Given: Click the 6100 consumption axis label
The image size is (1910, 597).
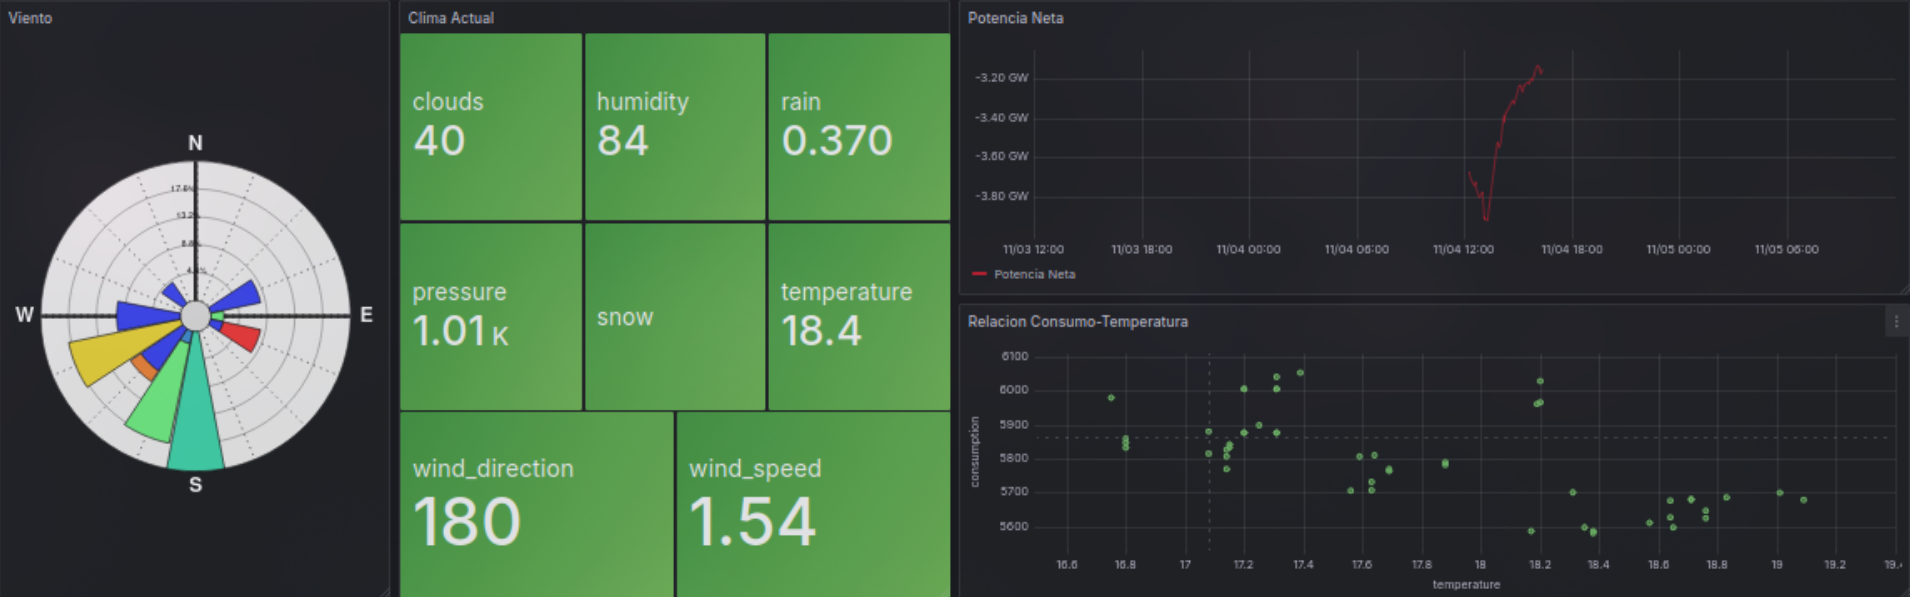Looking at the screenshot, I should pos(1014,357).
